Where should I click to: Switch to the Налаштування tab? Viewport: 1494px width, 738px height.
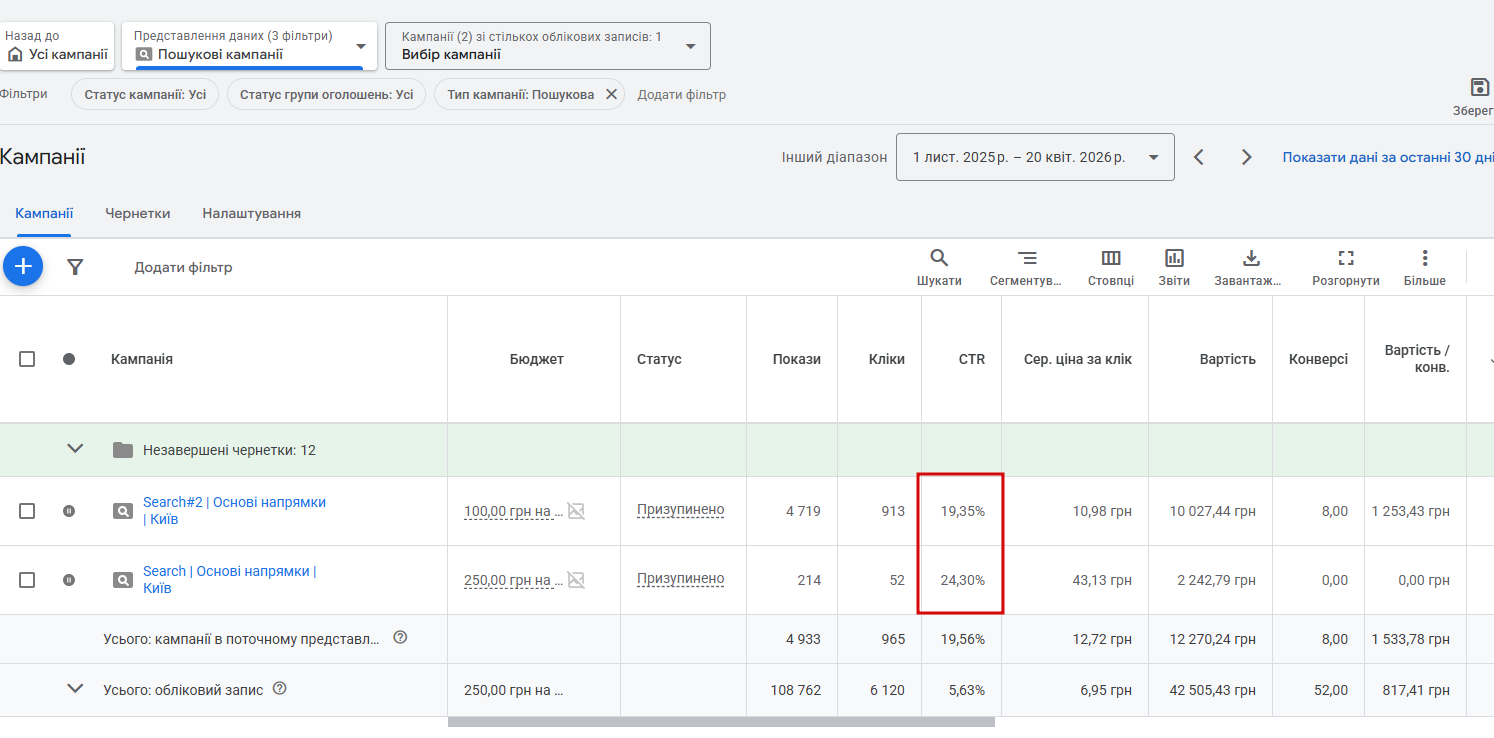click(251, 213)
